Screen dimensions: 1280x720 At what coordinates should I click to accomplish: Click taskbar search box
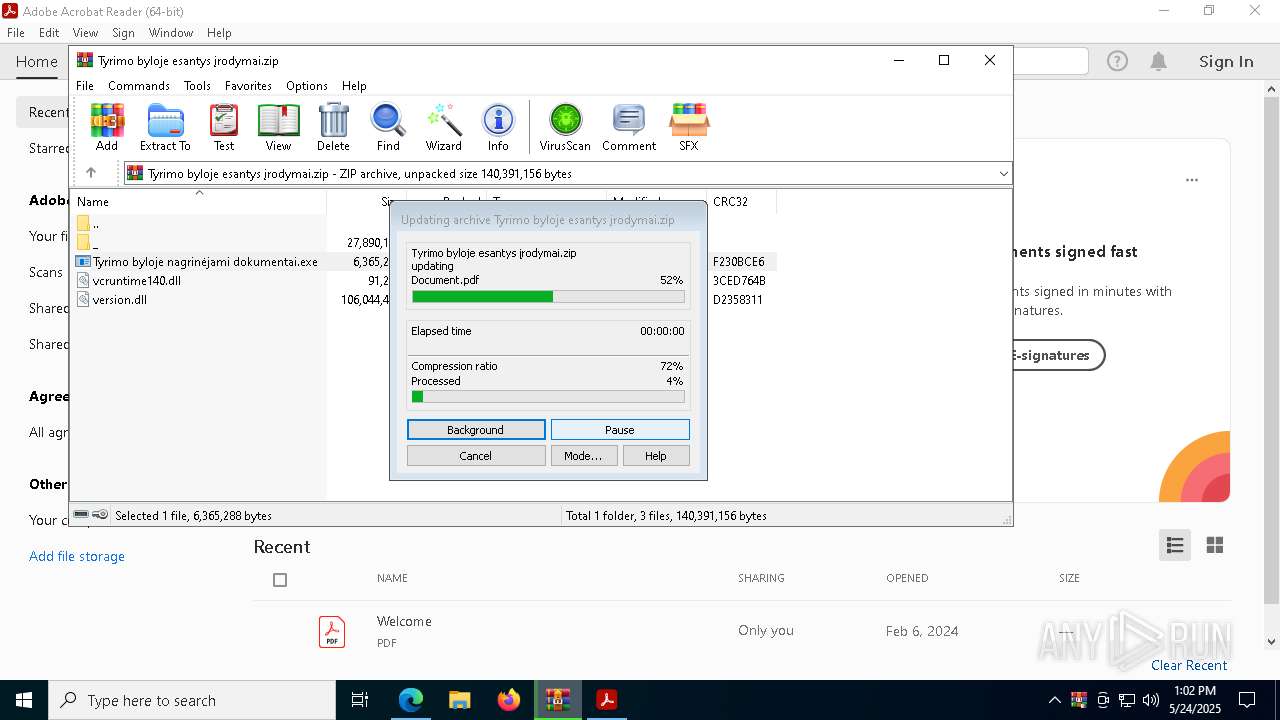pos(192,700)
